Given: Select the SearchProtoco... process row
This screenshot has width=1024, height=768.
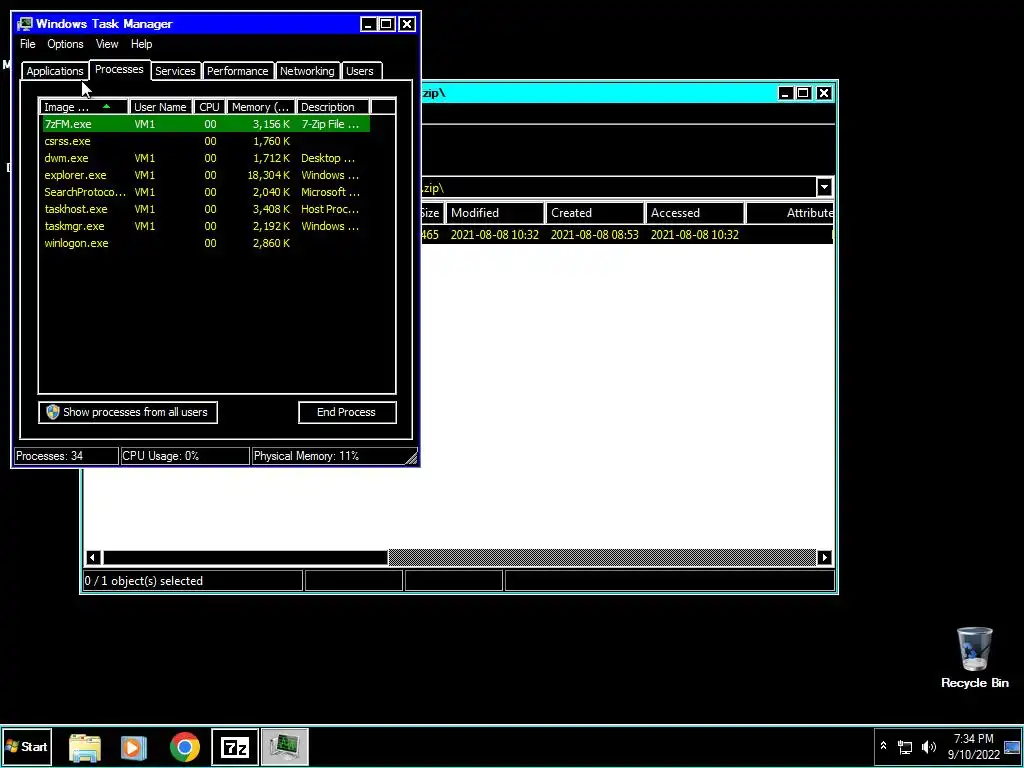Looking at the screenshot, I should pos(206,192).
